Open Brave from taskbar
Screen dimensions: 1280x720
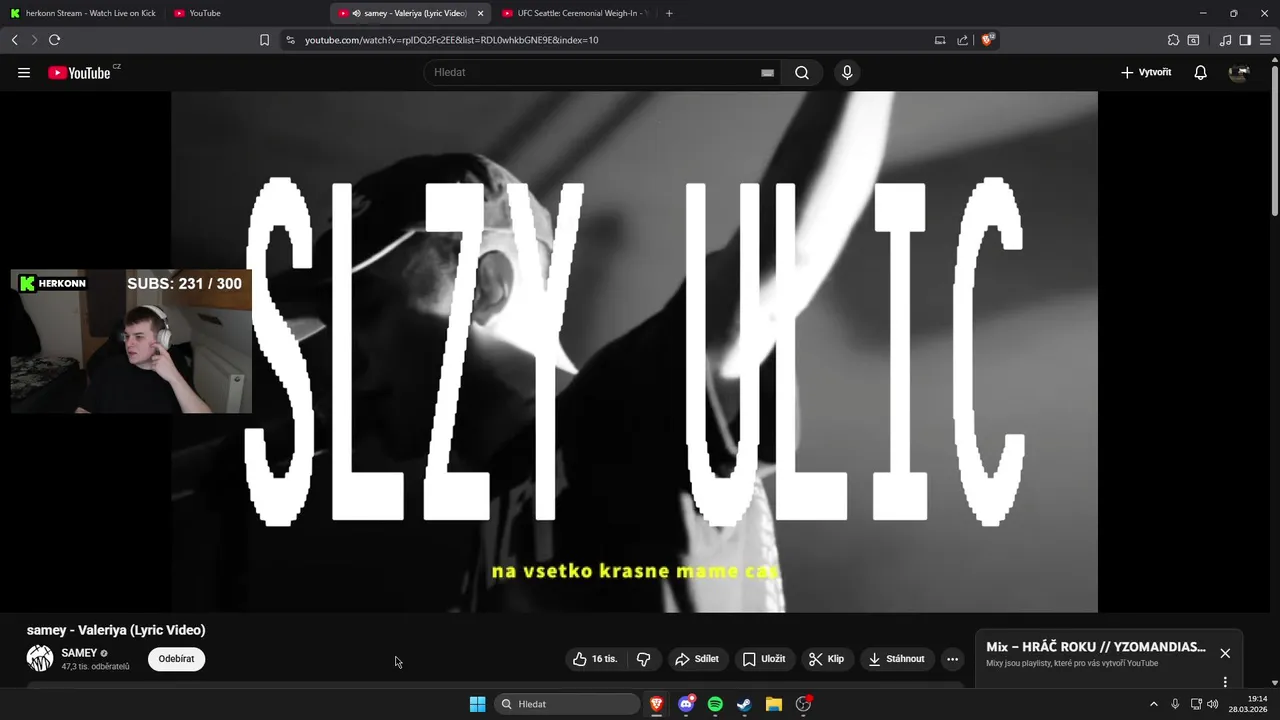pyautogui.click(x=656, y=704)
